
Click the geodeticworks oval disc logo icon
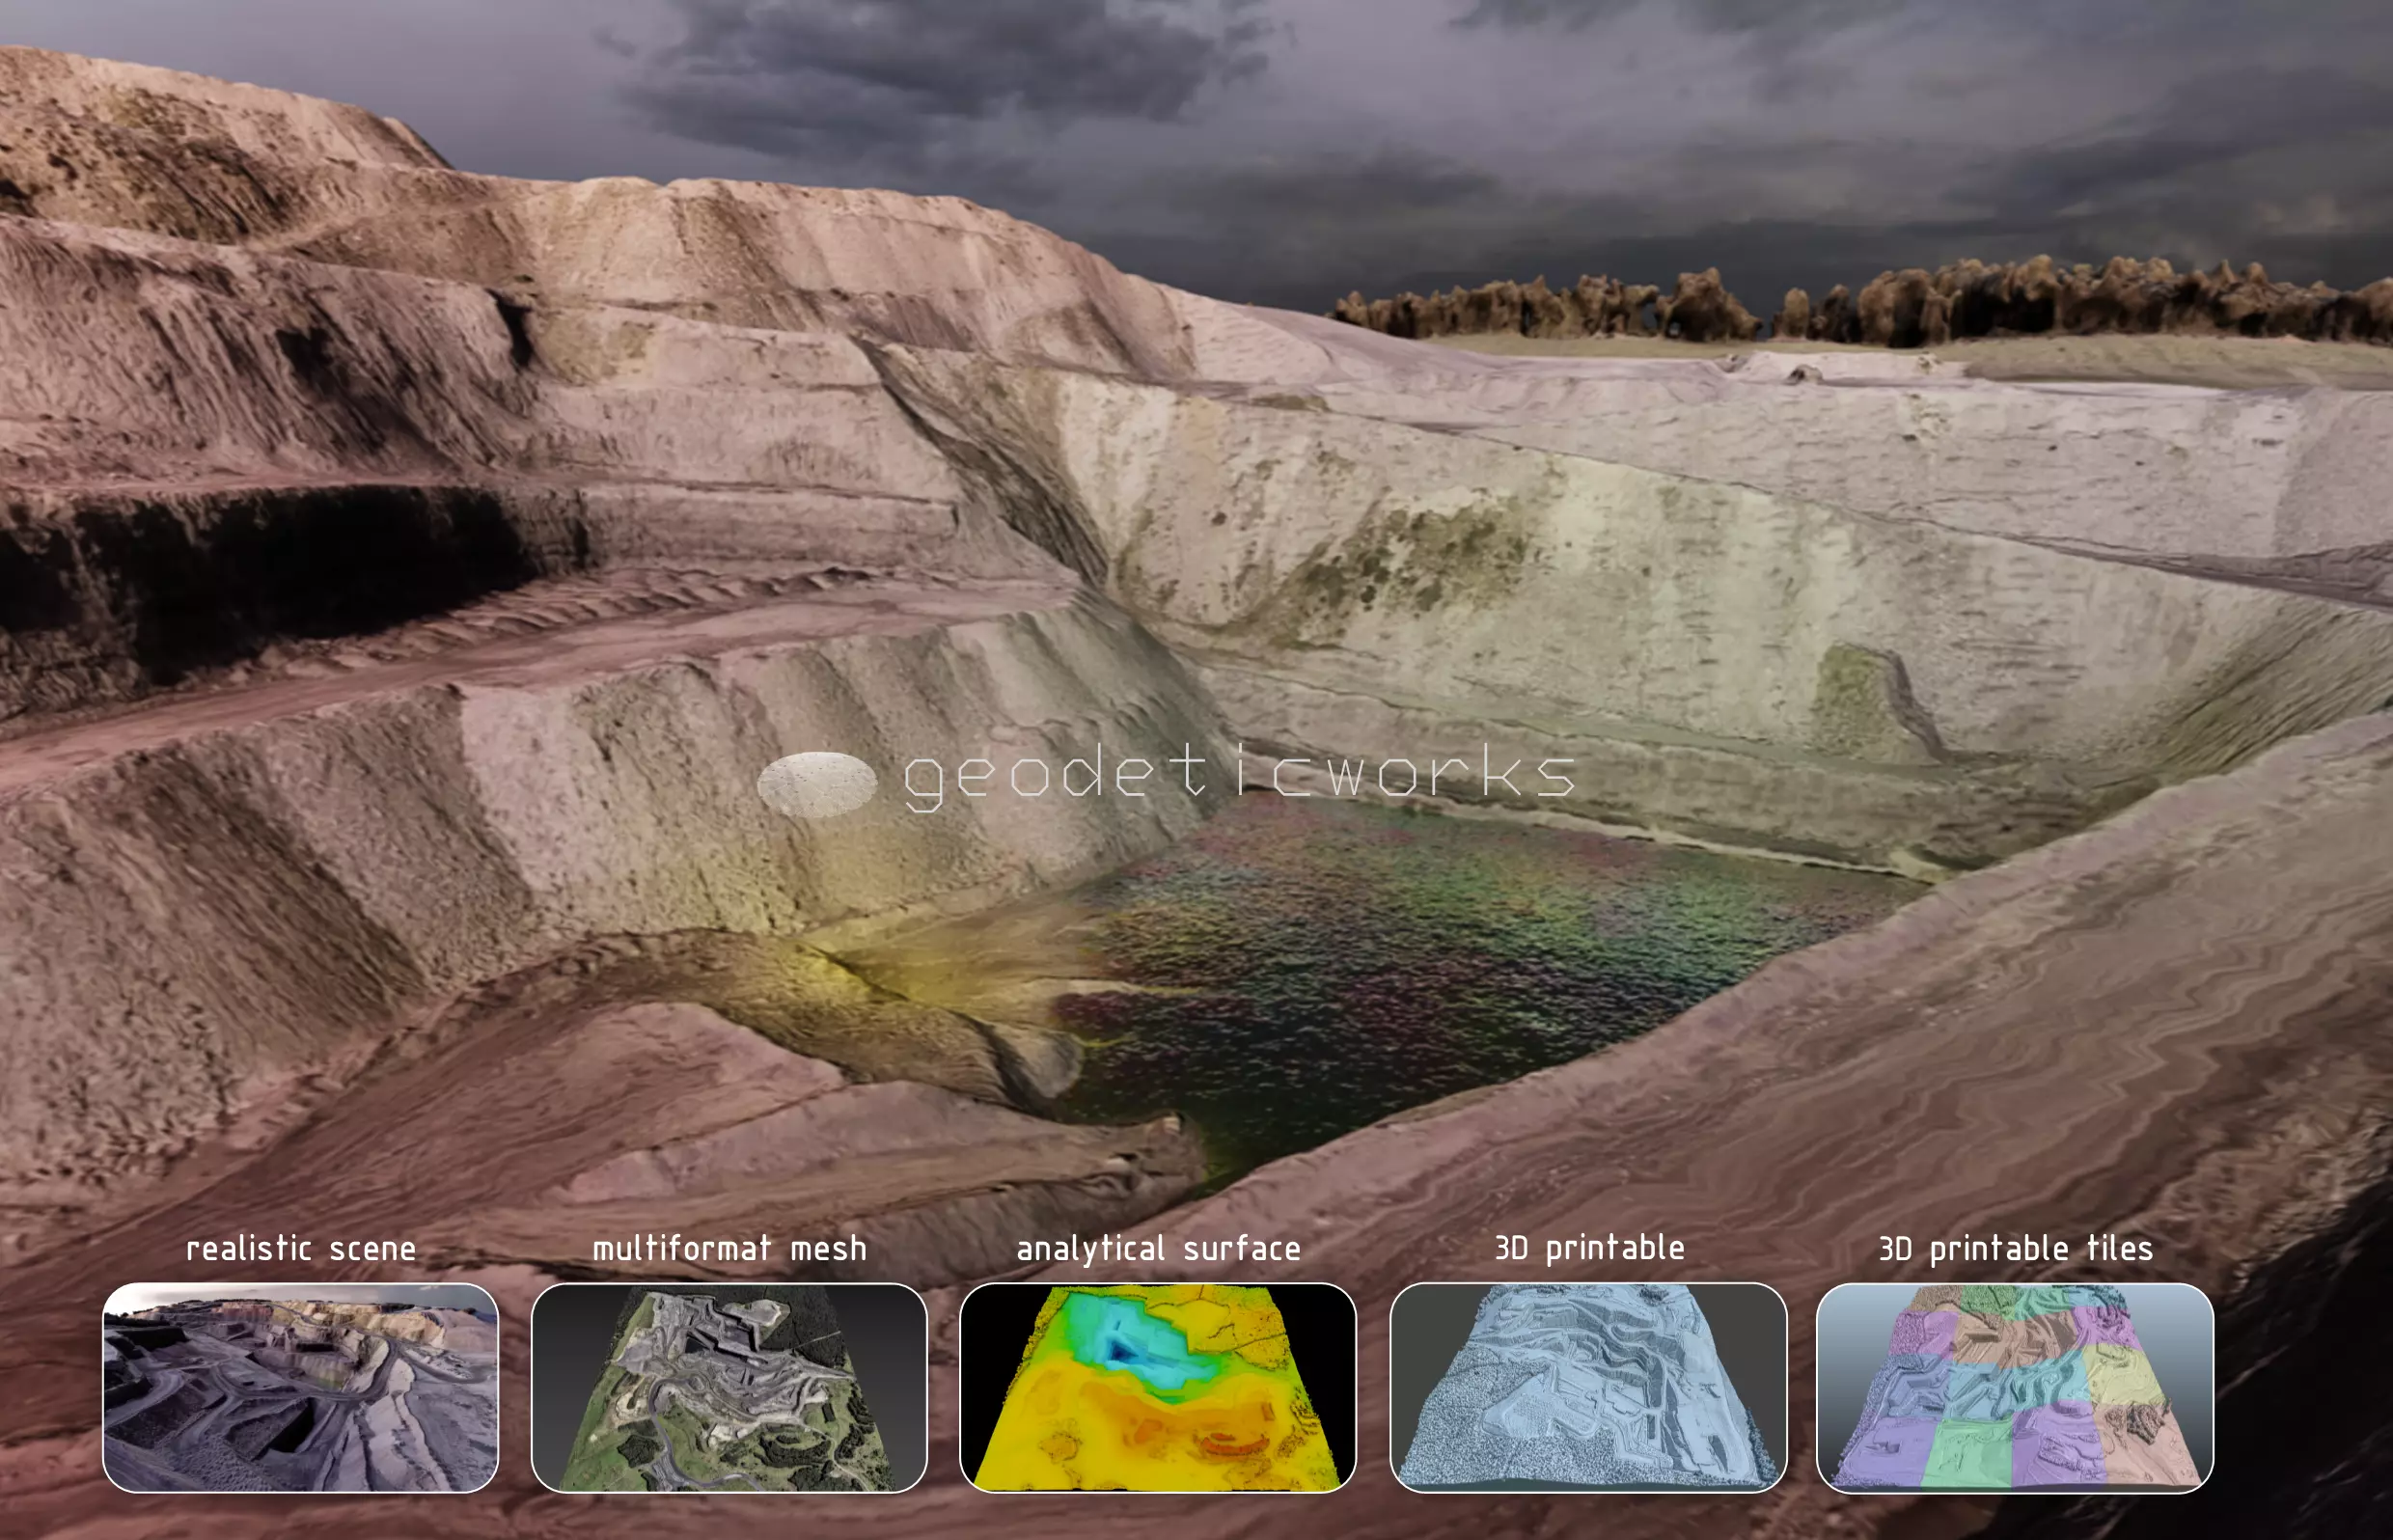(x=817, y=783)
